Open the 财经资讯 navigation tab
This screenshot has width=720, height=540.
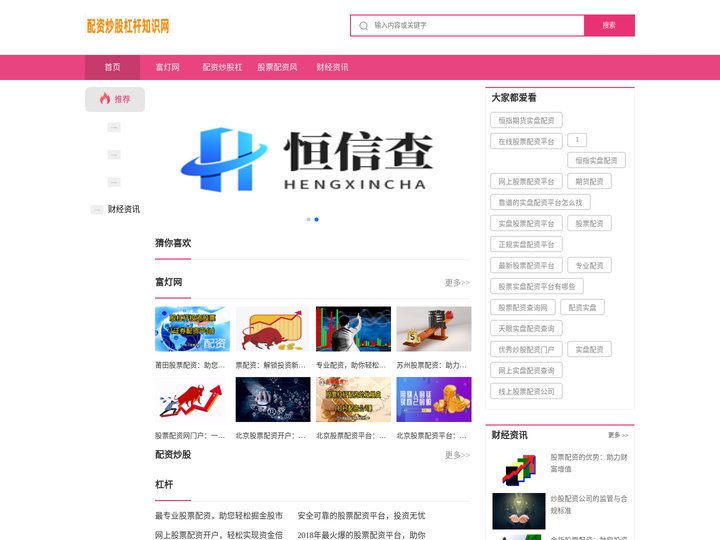tap(332, 67)
